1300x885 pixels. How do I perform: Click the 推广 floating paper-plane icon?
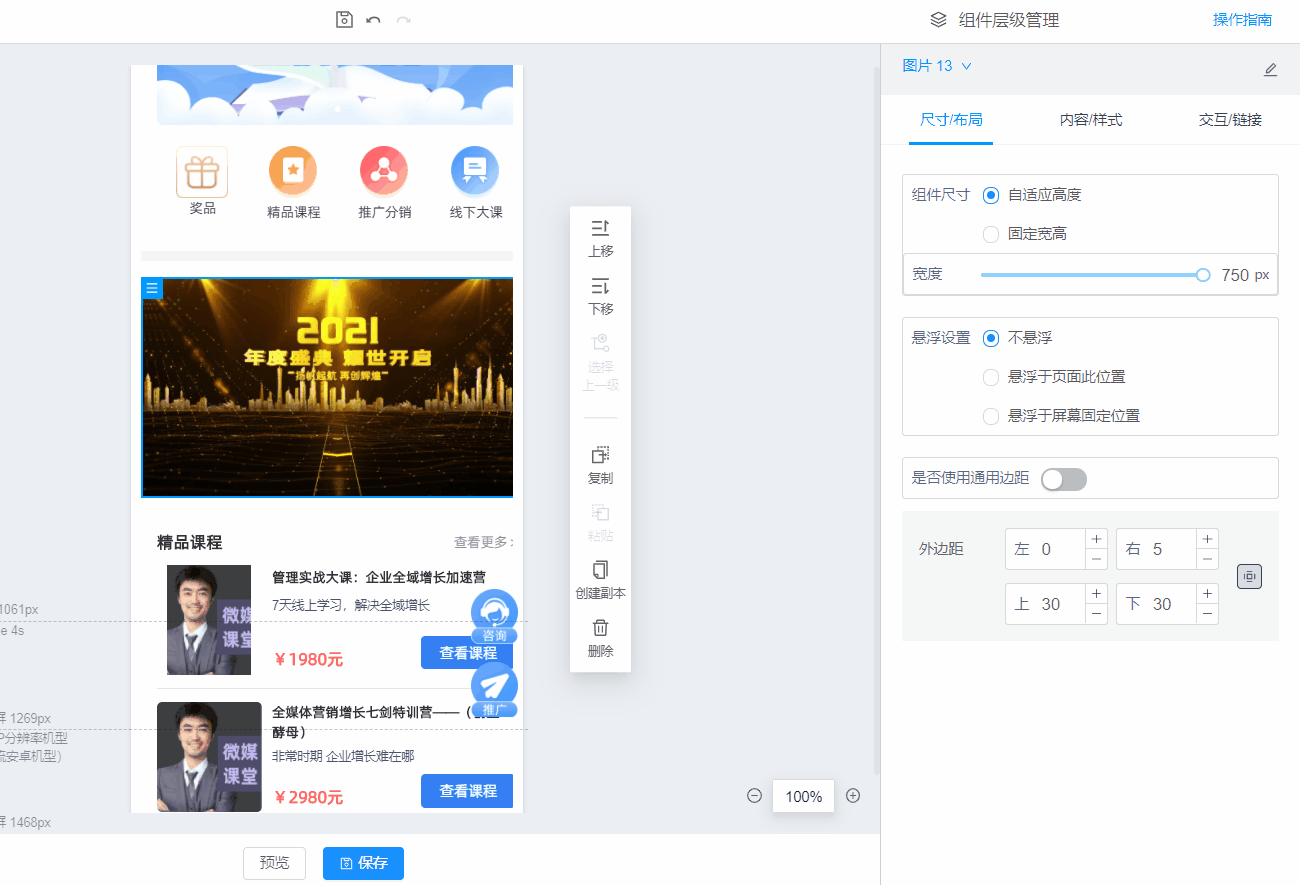pyautogui.click(x=494, y=690)
